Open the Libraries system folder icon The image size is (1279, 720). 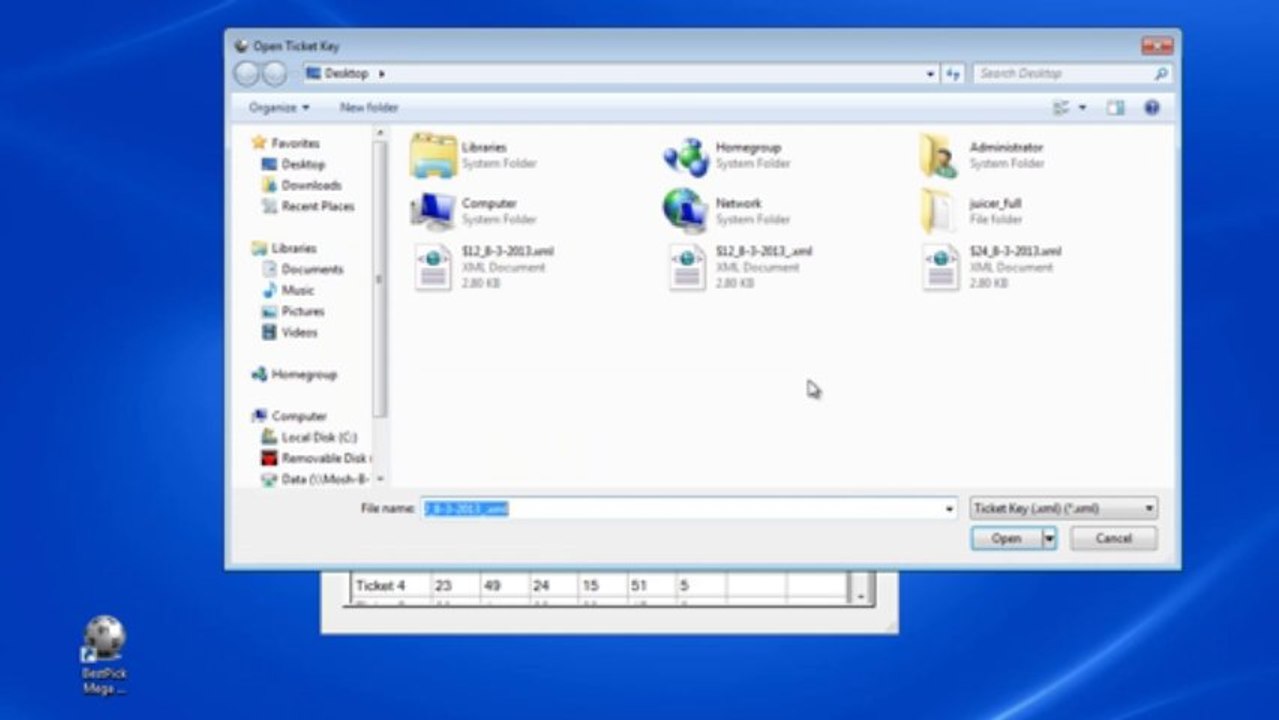pos(432,155)
